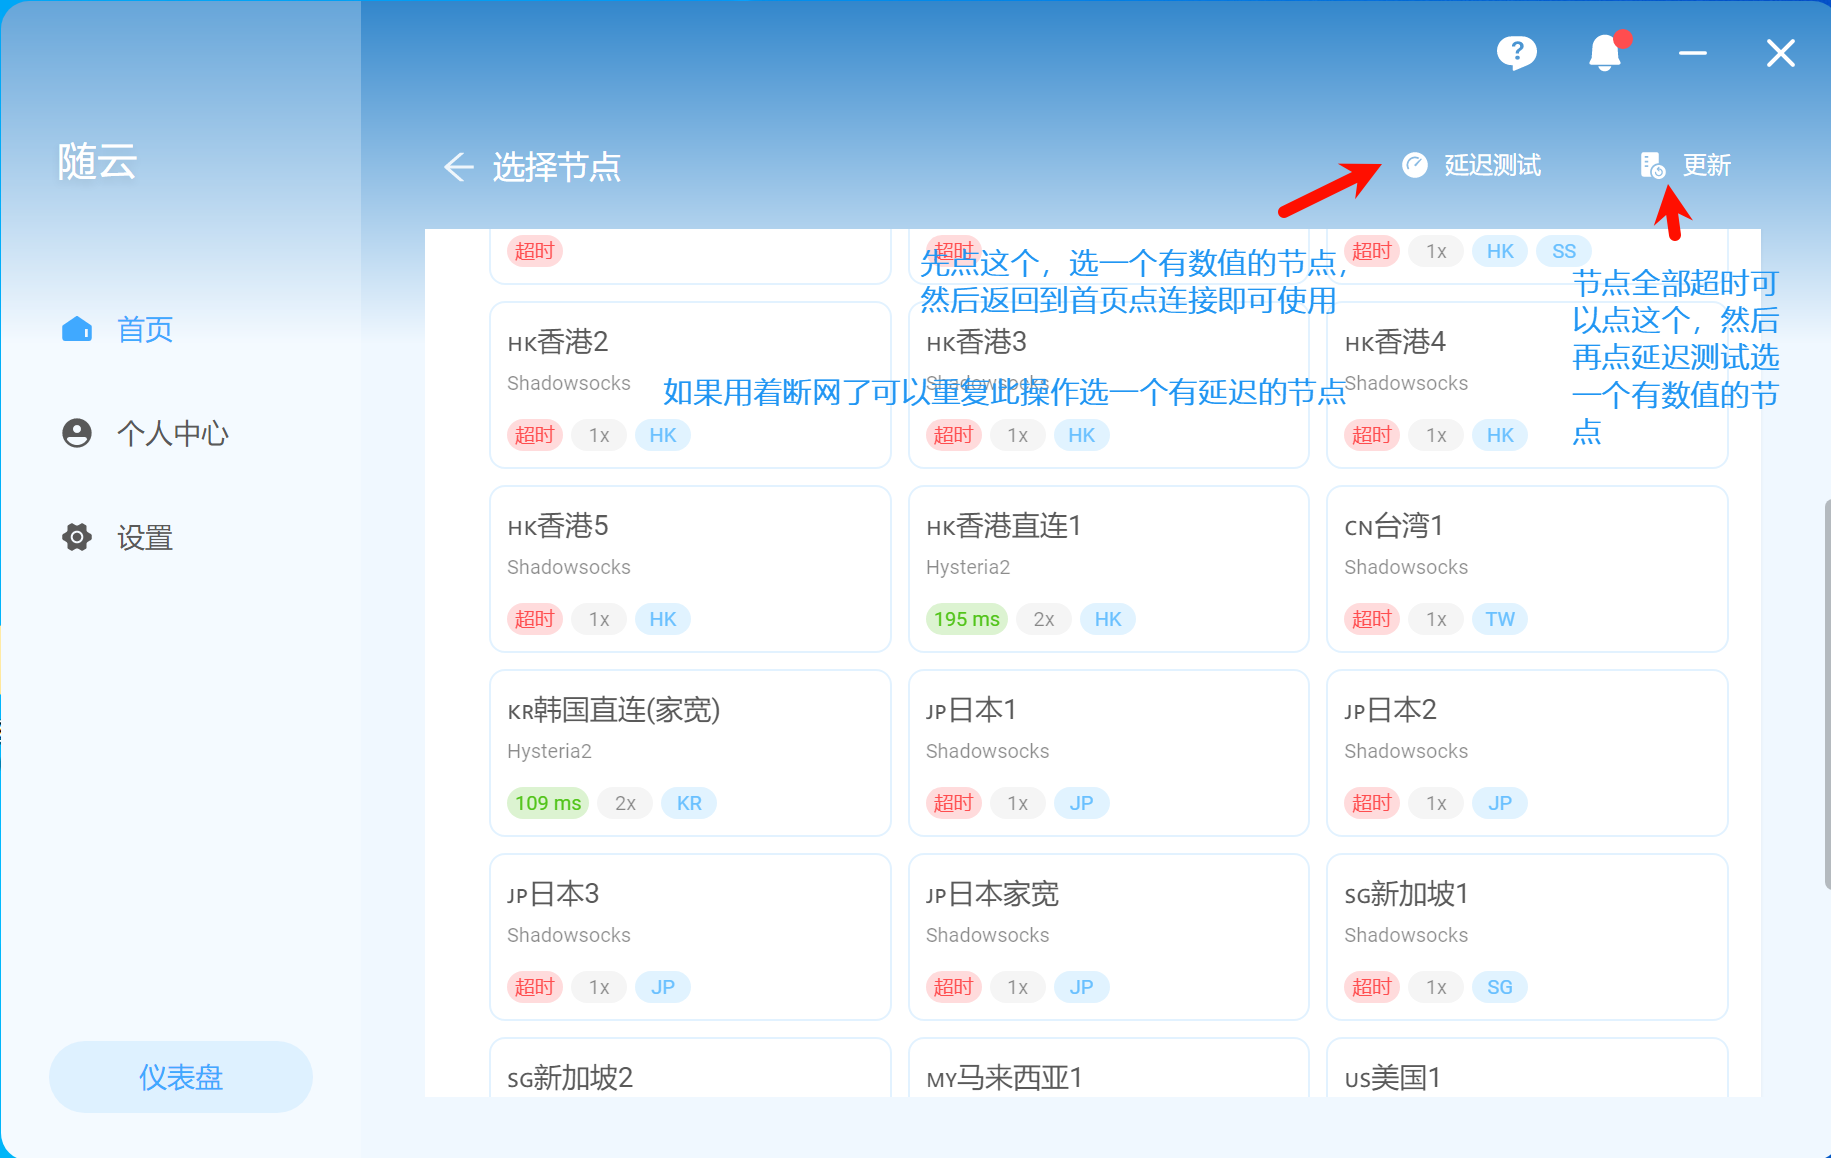Pick the JP日本1 Shadowsocks node
This screenshot has height=1158, width=1831.
(1108, 752)
